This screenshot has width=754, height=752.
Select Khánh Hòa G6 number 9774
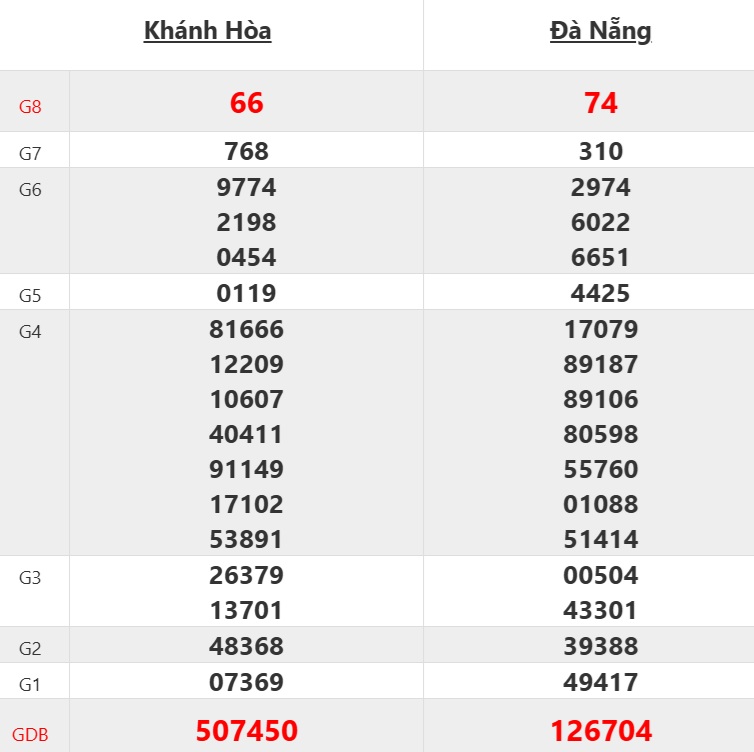(x=247, y=187)
